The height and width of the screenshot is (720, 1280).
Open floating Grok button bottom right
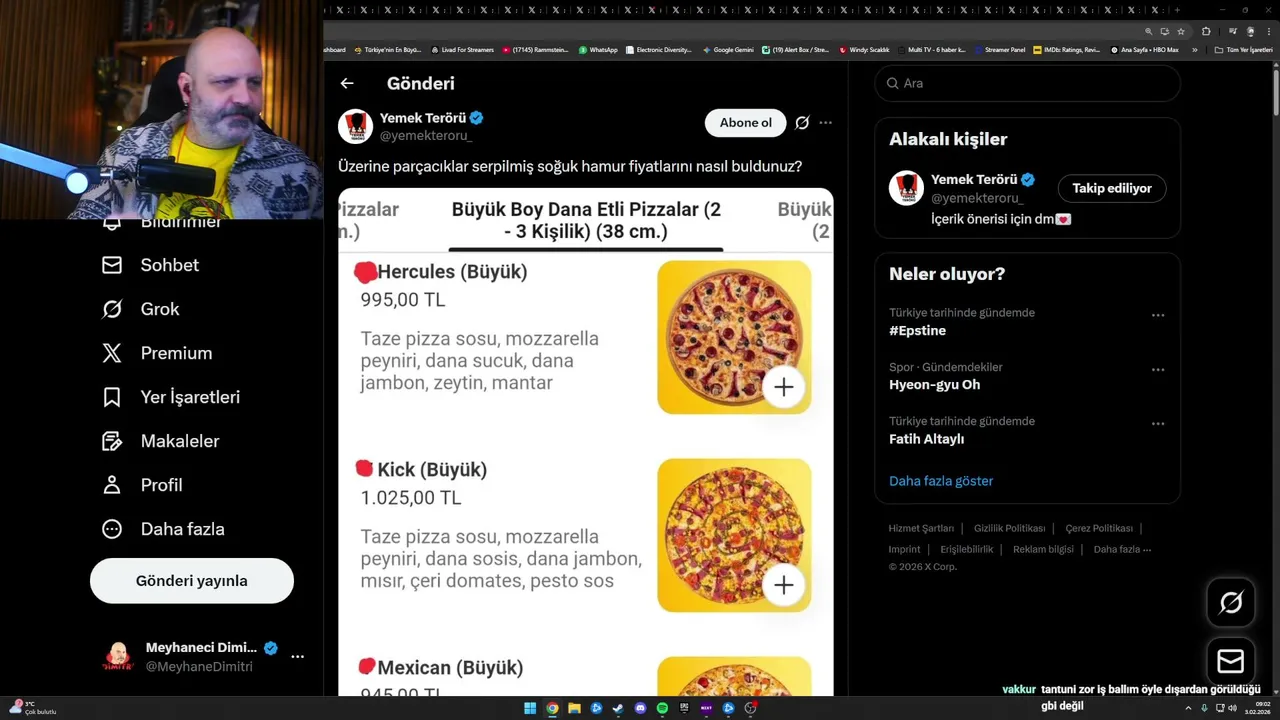tap(1231, 602)
